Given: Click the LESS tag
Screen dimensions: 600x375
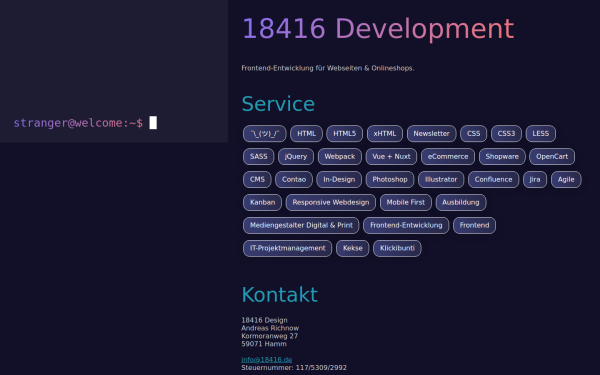Looking at the screenshot, I should pos(541,134).
